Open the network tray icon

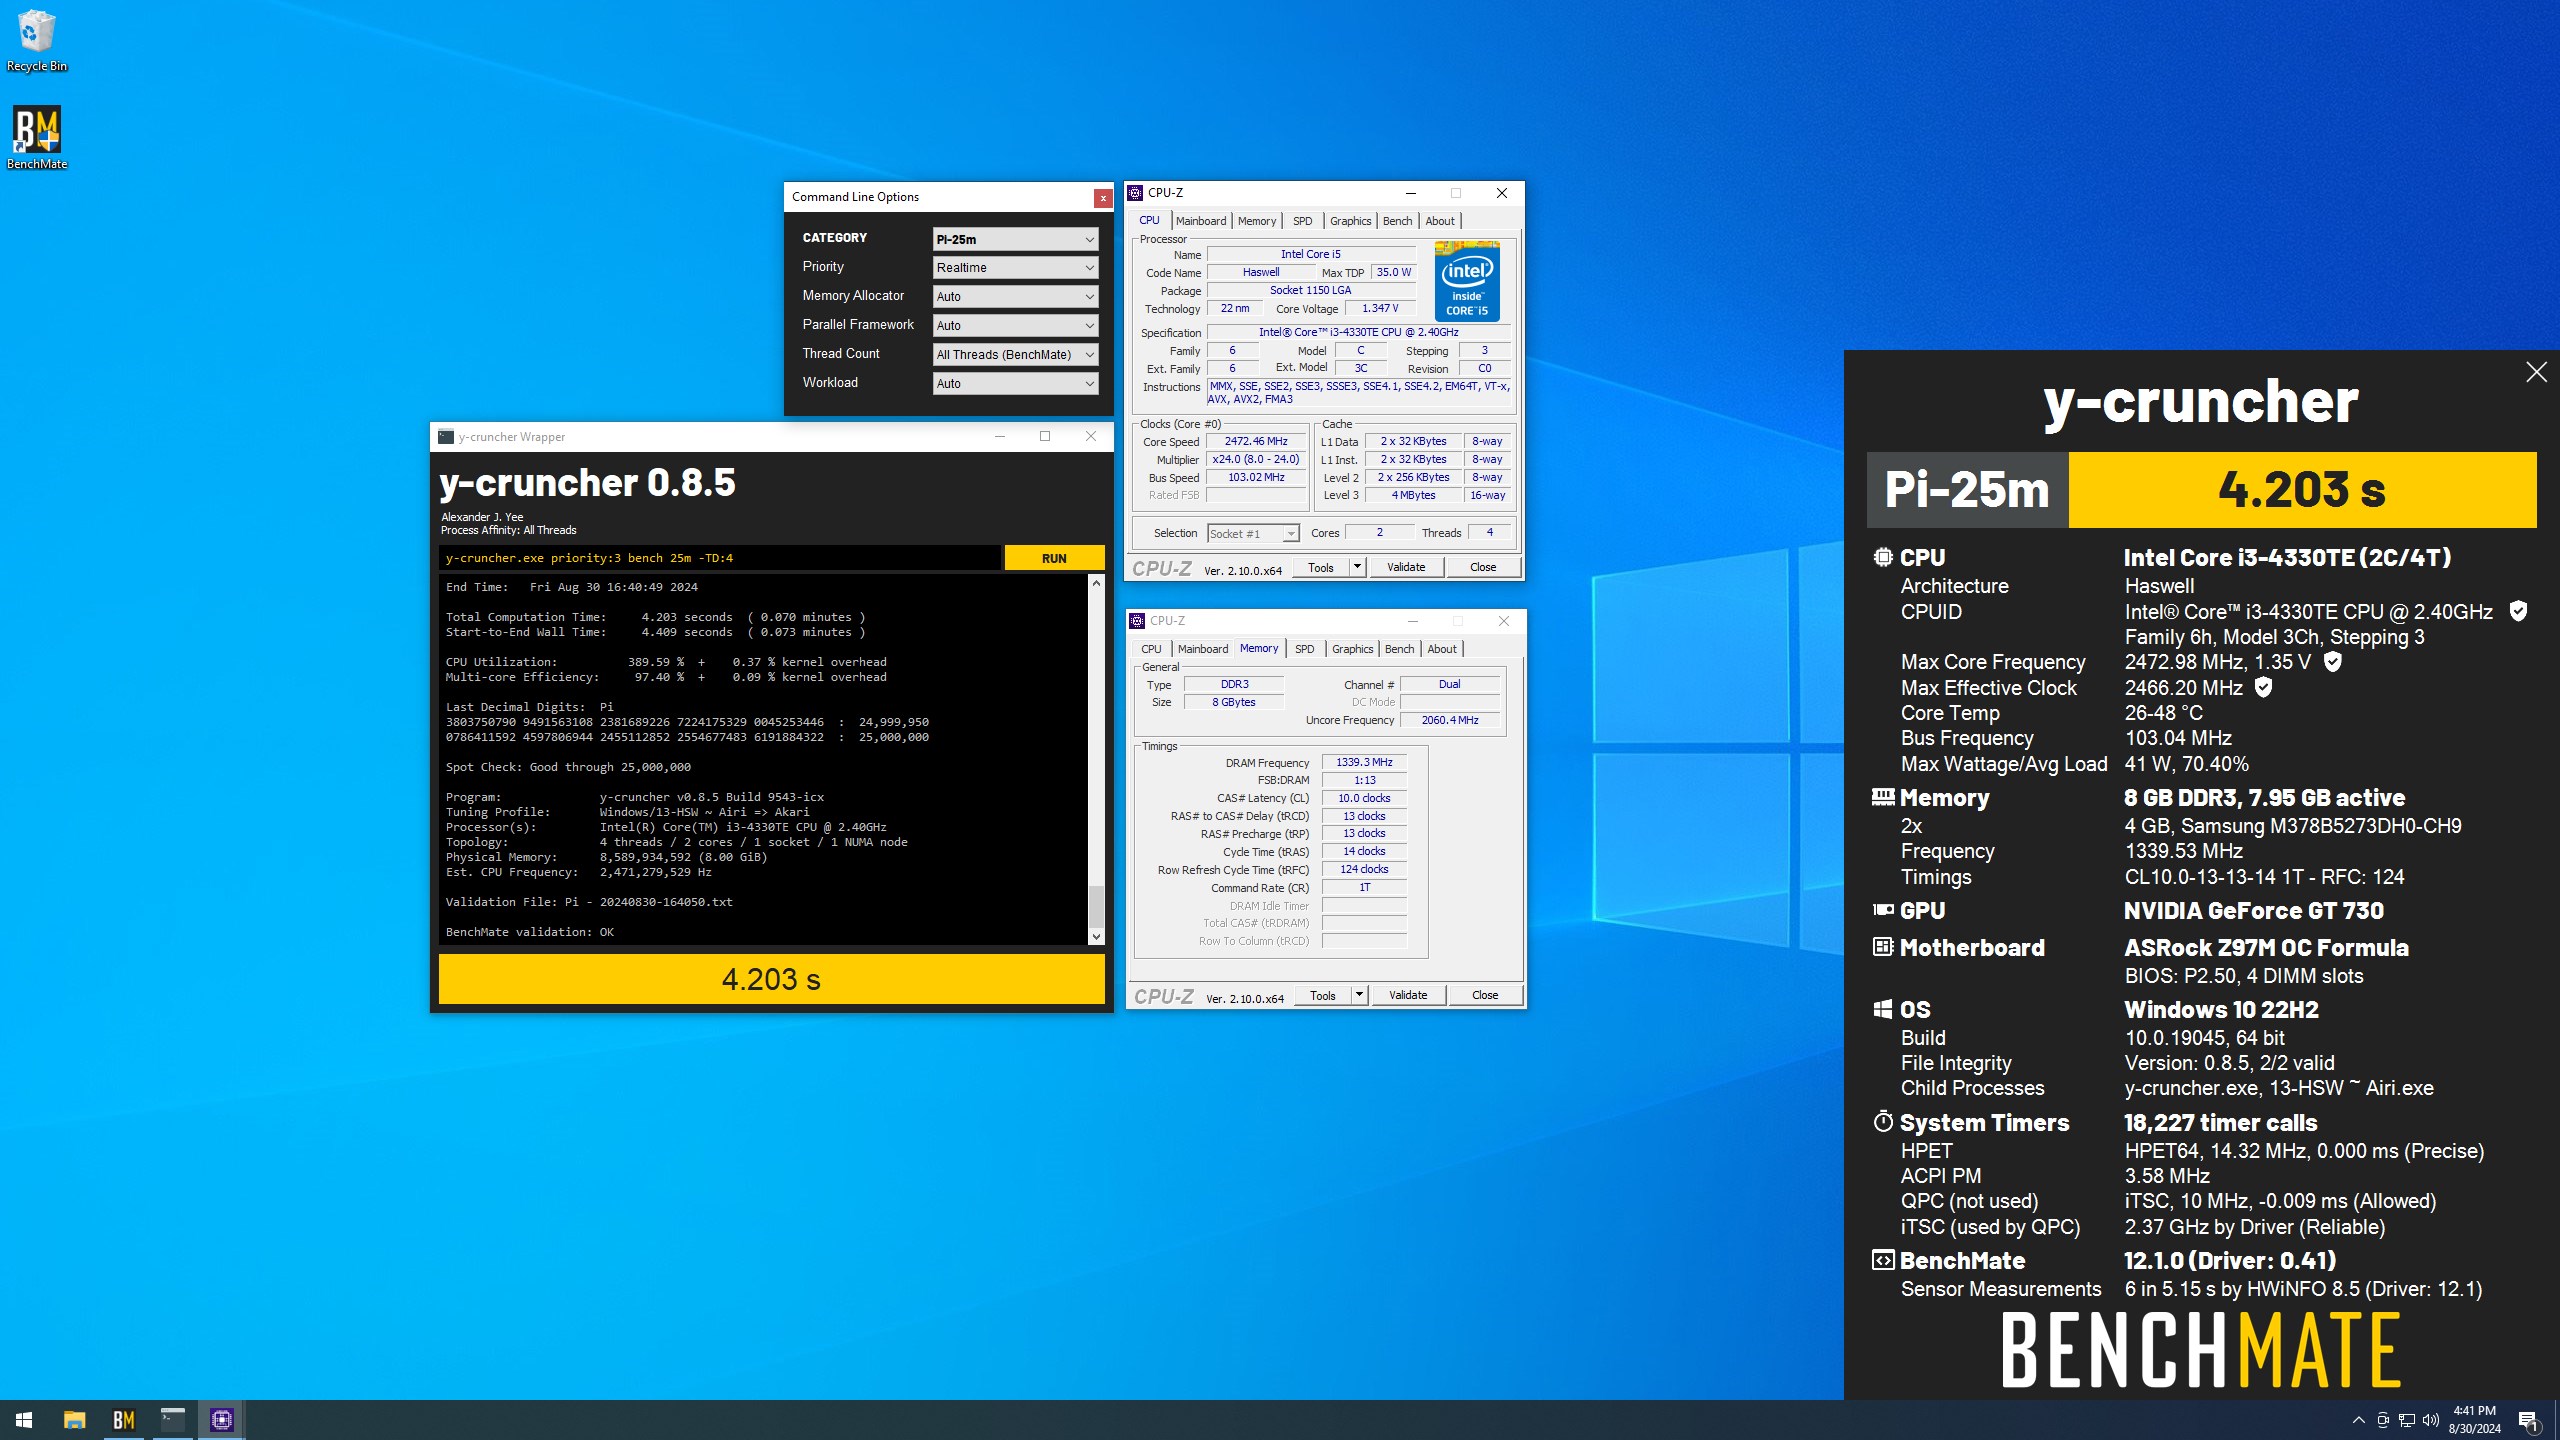pos(2407,1420)
